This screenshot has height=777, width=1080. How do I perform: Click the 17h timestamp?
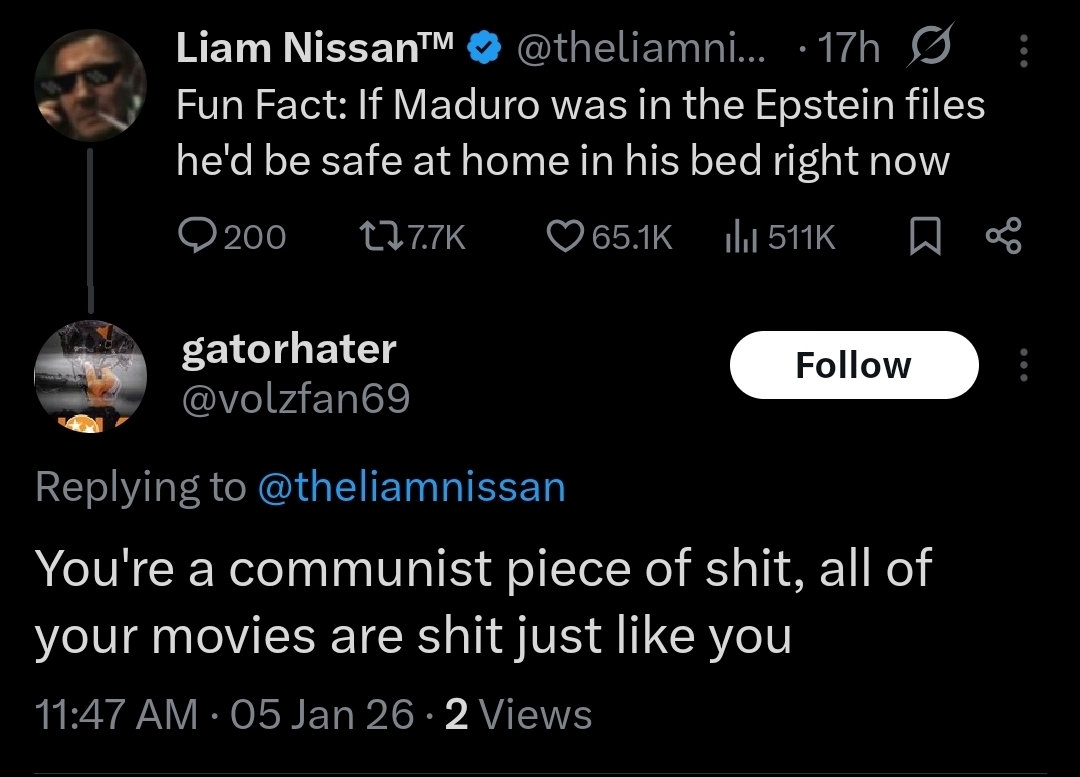[848, 49]
